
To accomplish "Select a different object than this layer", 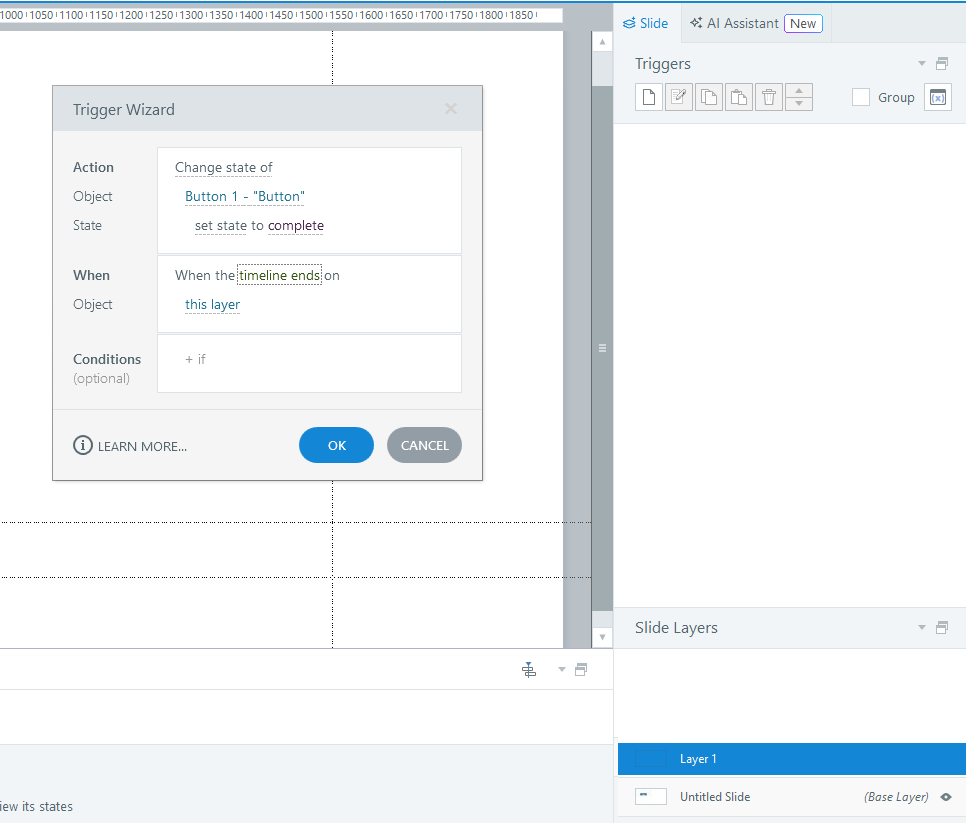I will tap(213, 304).
